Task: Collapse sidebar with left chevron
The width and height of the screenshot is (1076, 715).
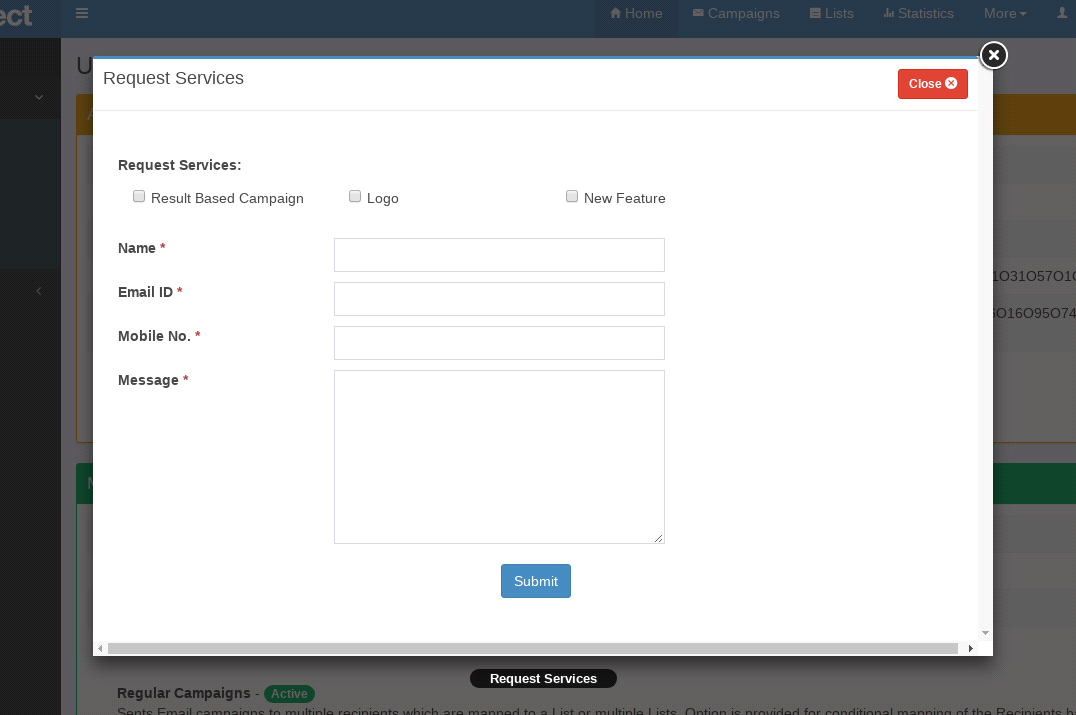Action: (39, 291)
